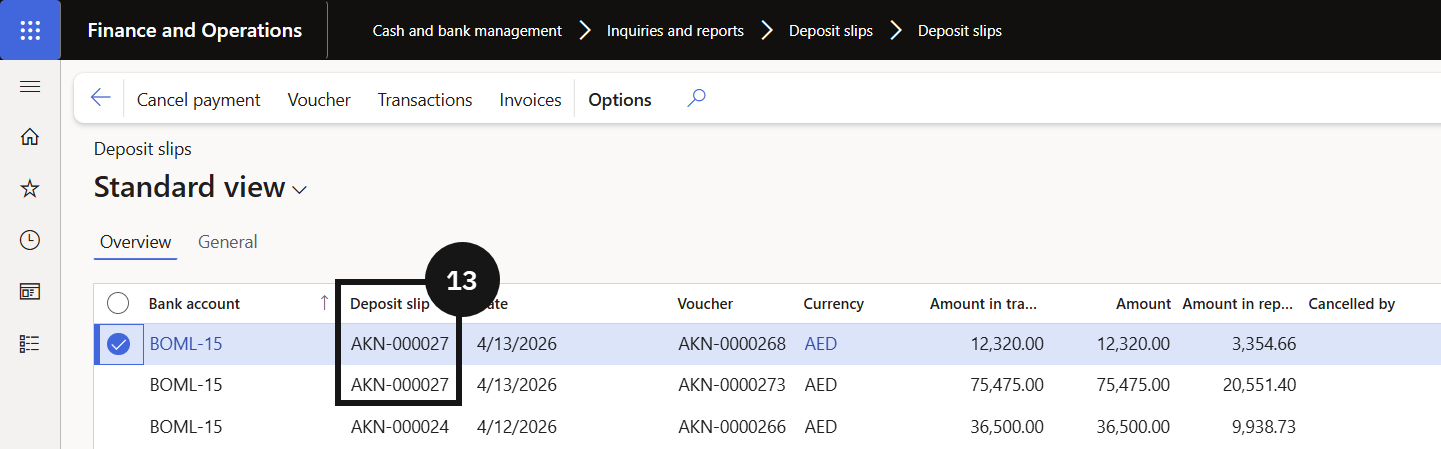Click deposit slip AKN-000024
The height and width of the screenshot is (449, 1441).
pos(400,427)
